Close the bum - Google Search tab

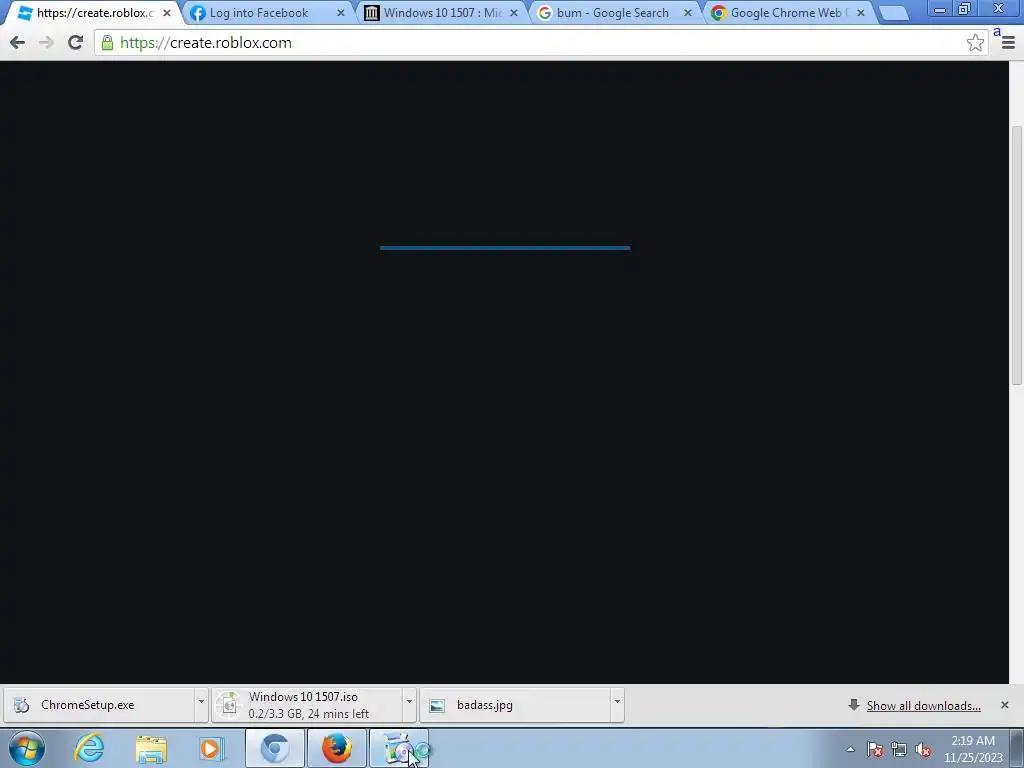(688, 12)
